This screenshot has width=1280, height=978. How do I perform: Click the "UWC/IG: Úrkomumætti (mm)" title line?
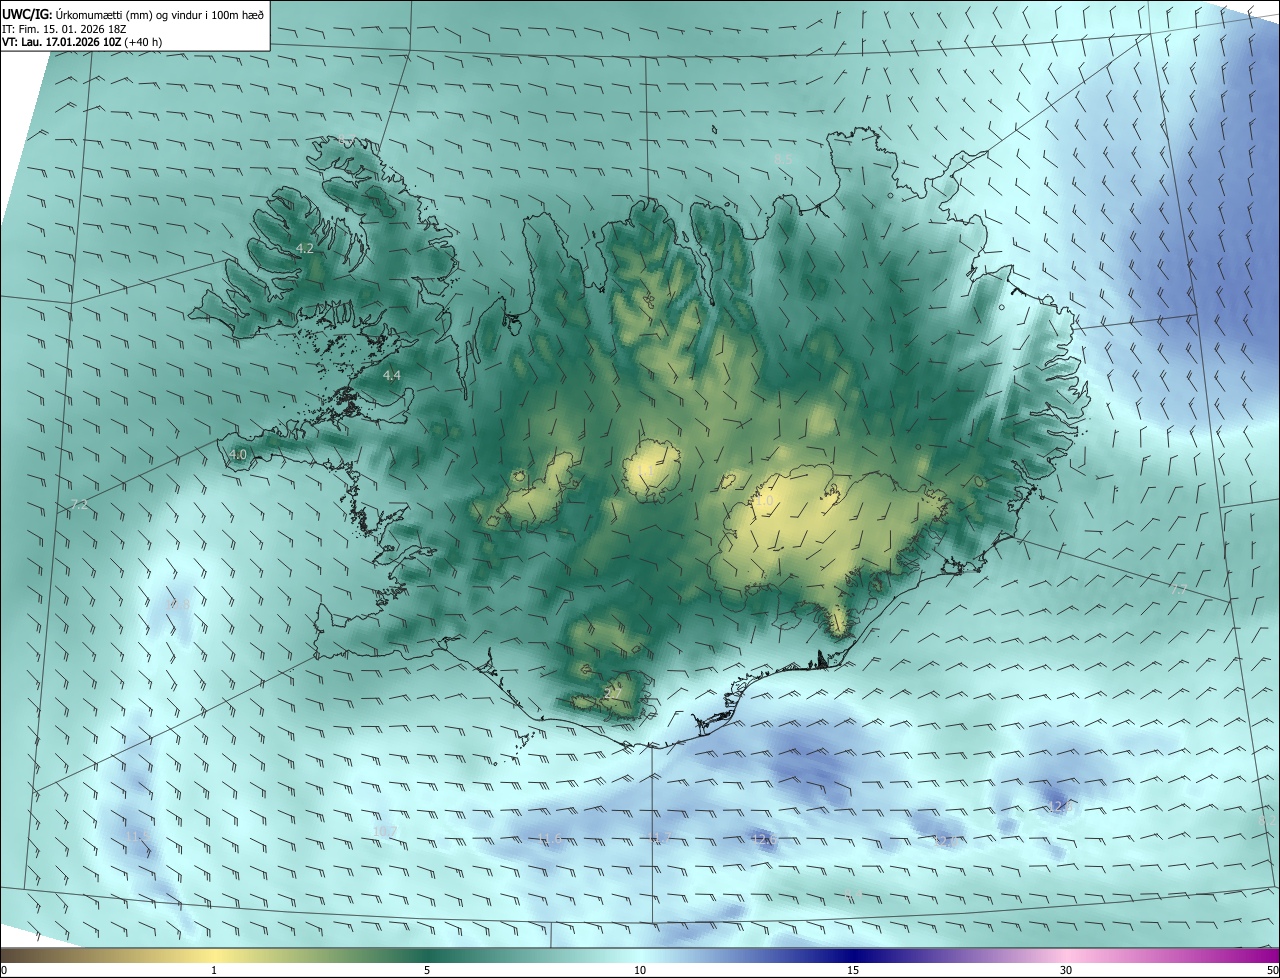pos(133,13)
